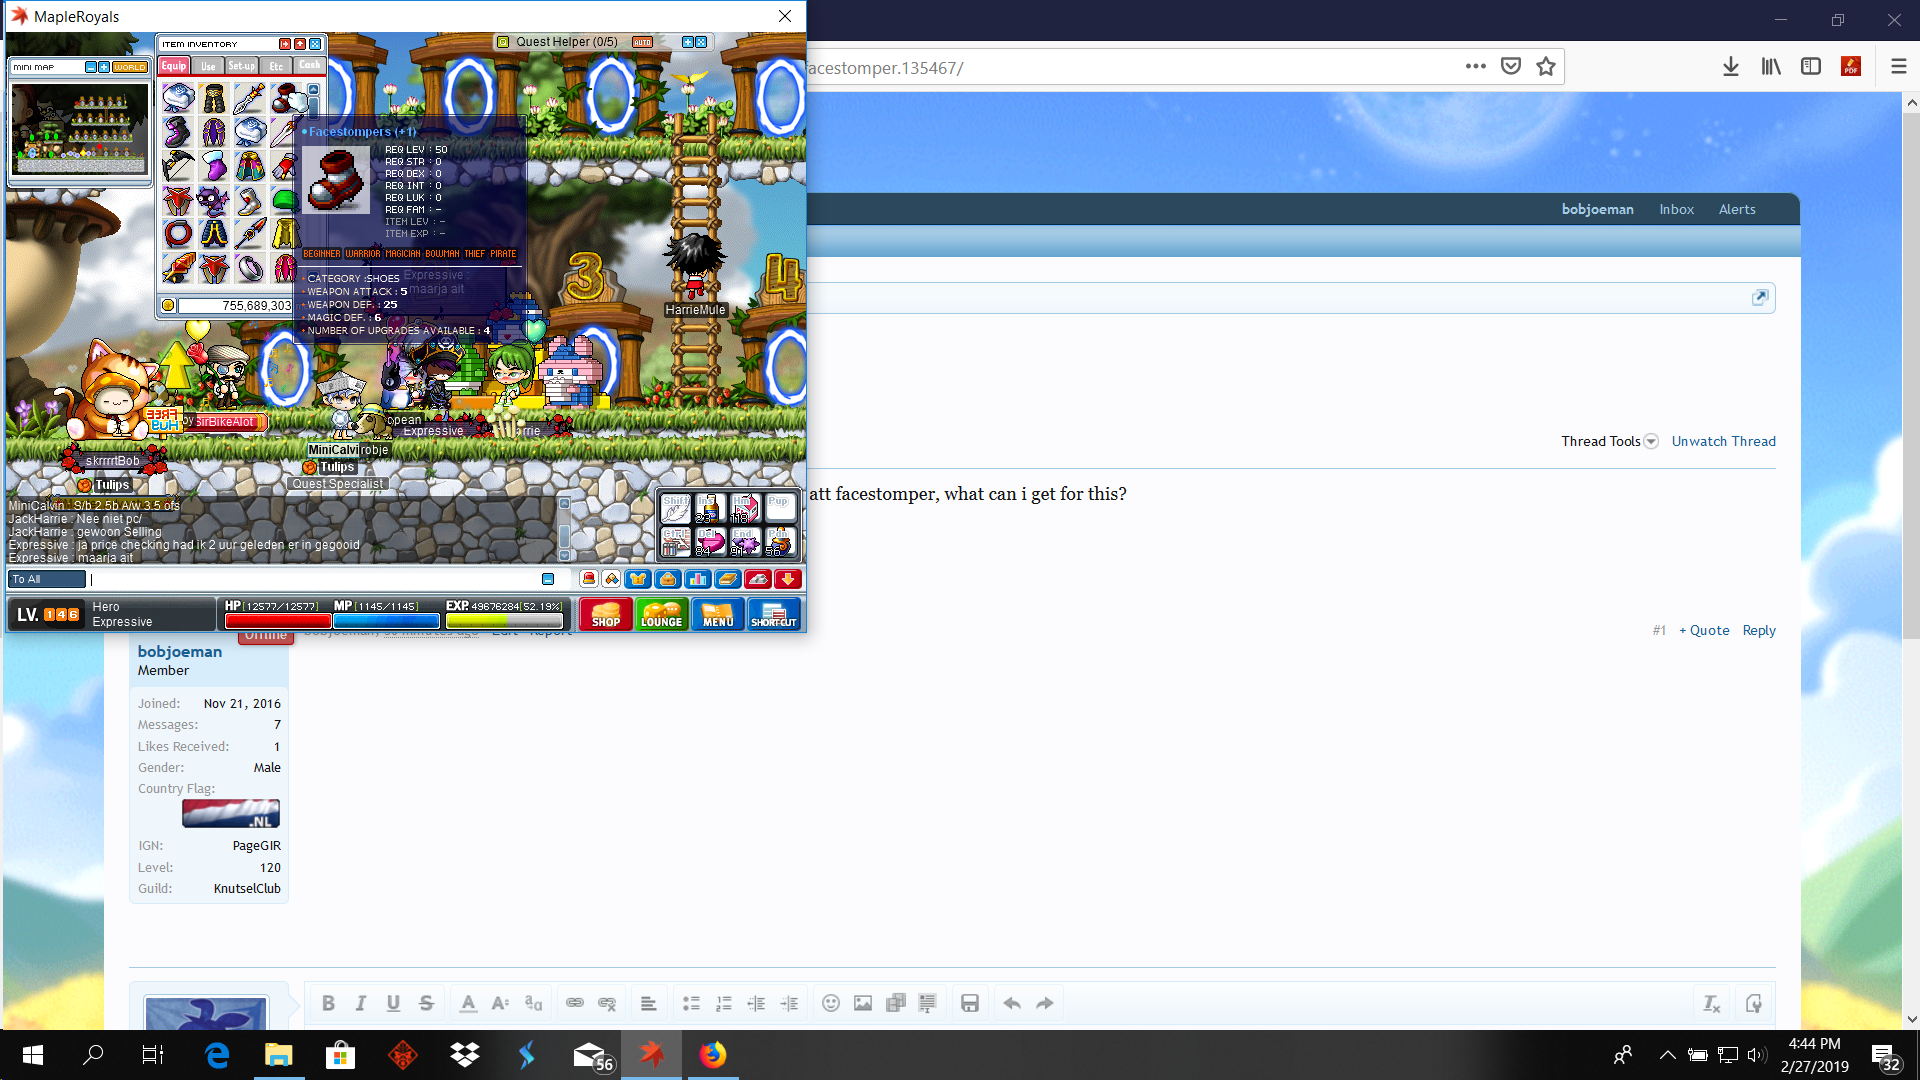Open text color picker in editor
The height and width of the screenshot is (1080, 1920).
468,1003
